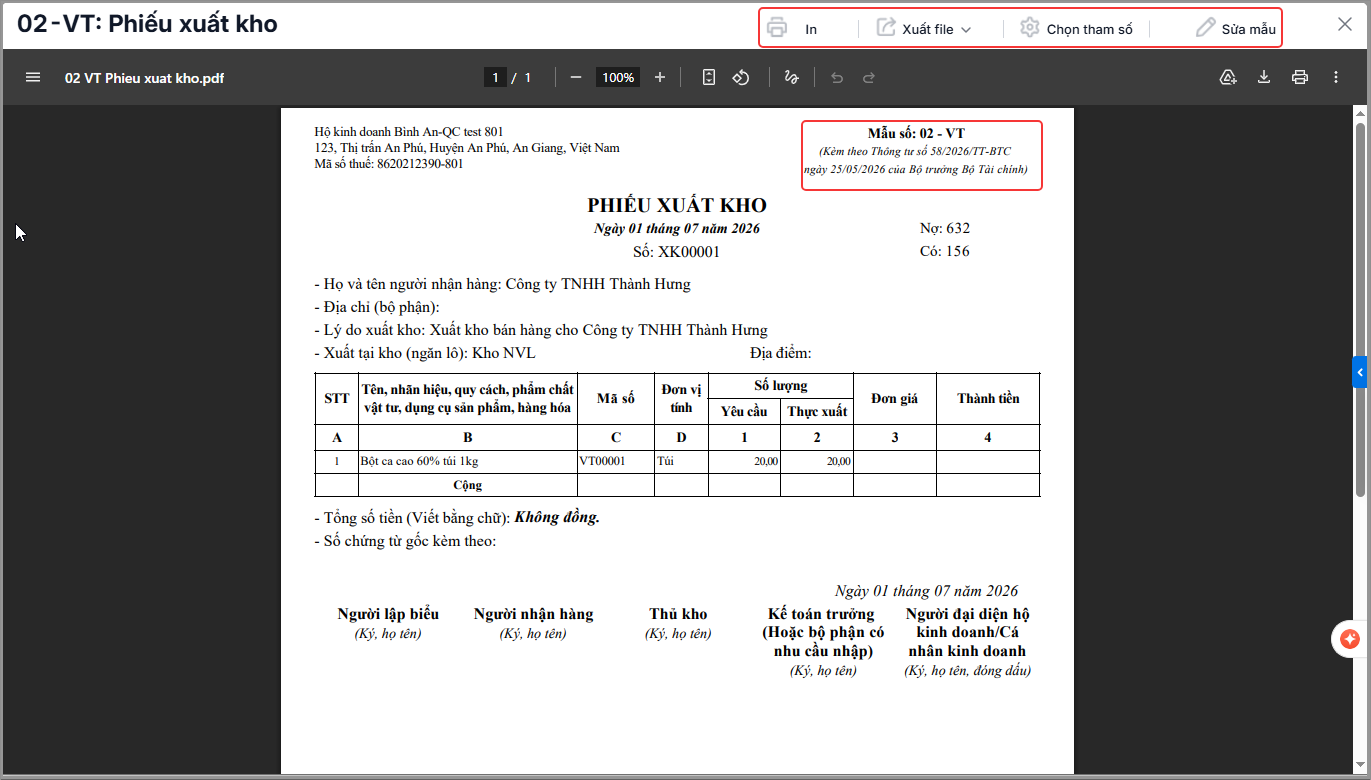This screenshot has width=1371, height=780.
Task: Click Sửa mẫu to edit template
Action: [x=1236, y=29]
